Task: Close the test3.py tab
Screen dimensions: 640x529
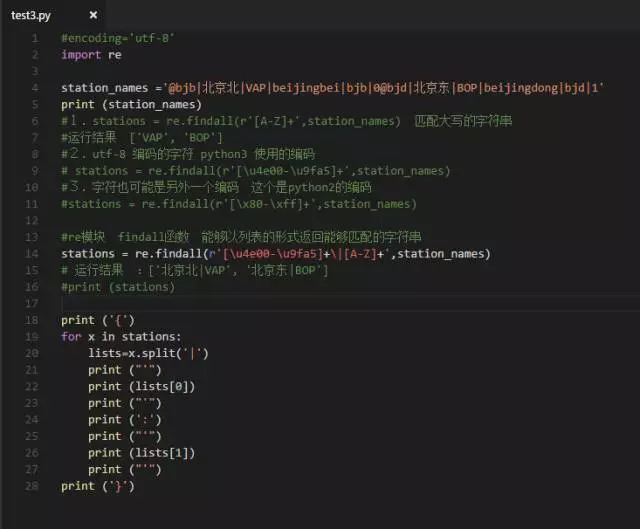Action: (x=93, y=15)
